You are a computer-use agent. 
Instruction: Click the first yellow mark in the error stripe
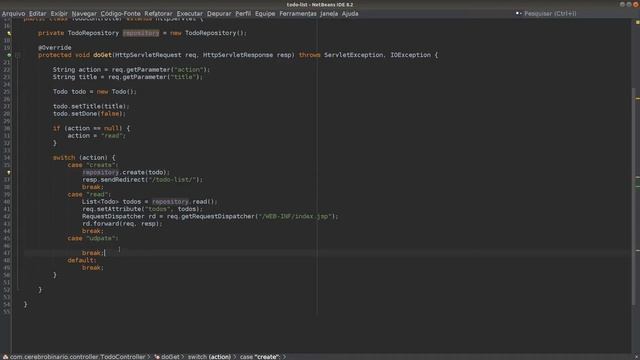coord(638,98)
